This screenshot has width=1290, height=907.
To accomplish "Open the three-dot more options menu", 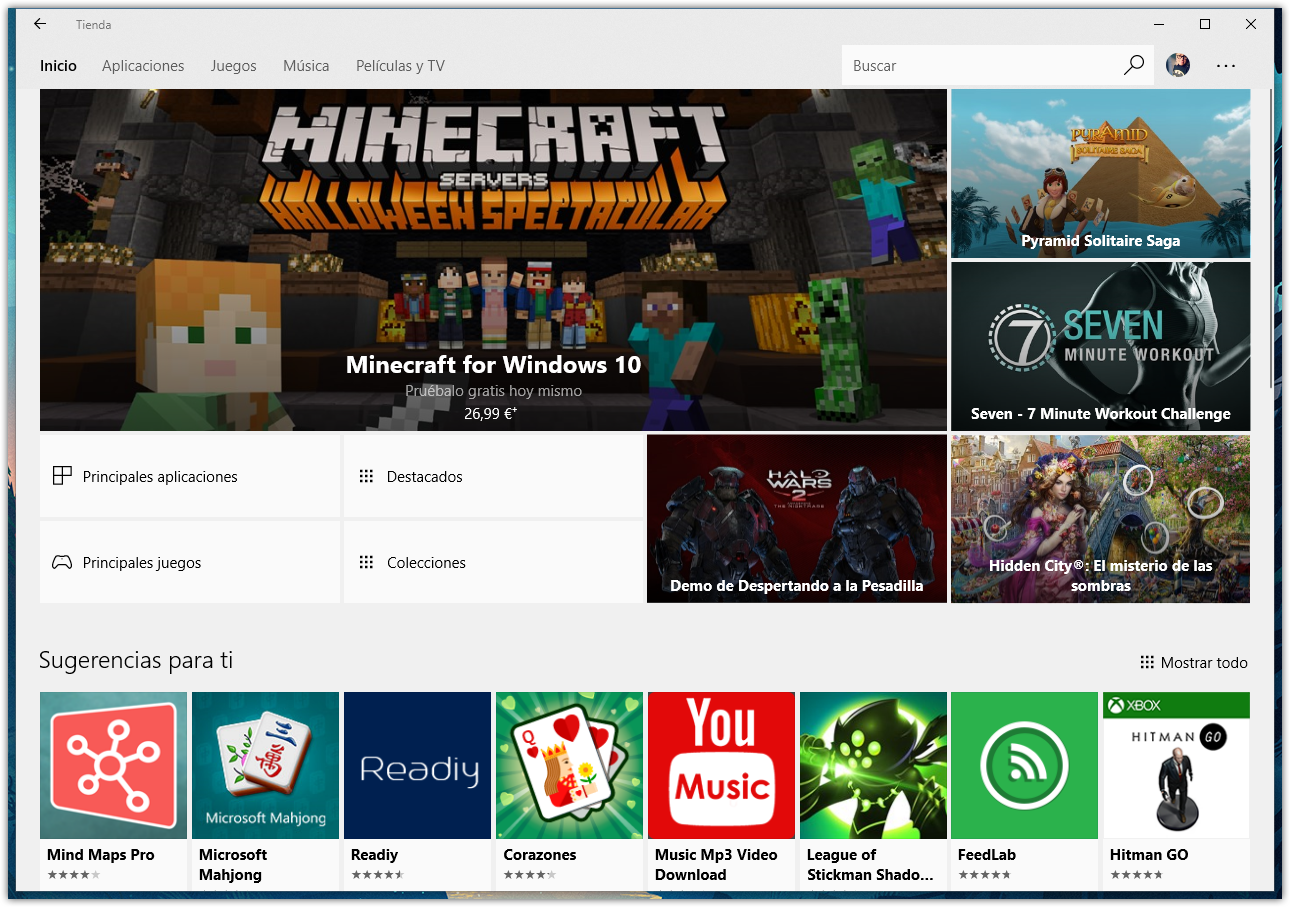I will pyautogui.click(x=1226, y=65).
